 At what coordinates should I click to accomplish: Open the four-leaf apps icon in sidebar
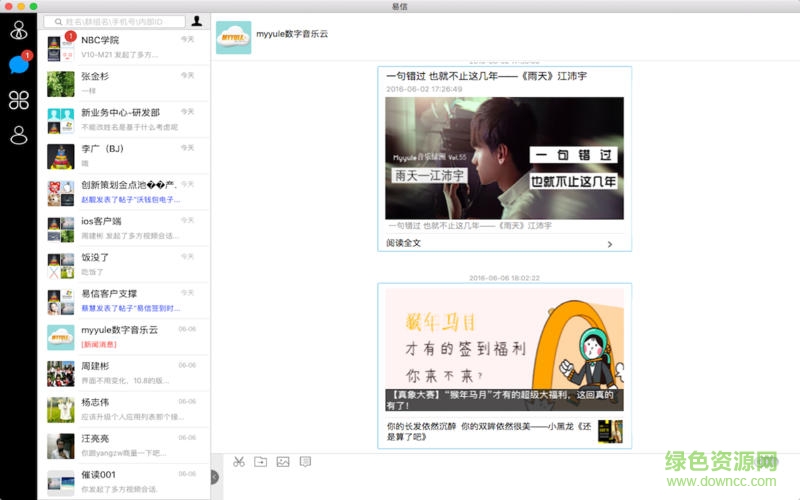coord(18,100)
